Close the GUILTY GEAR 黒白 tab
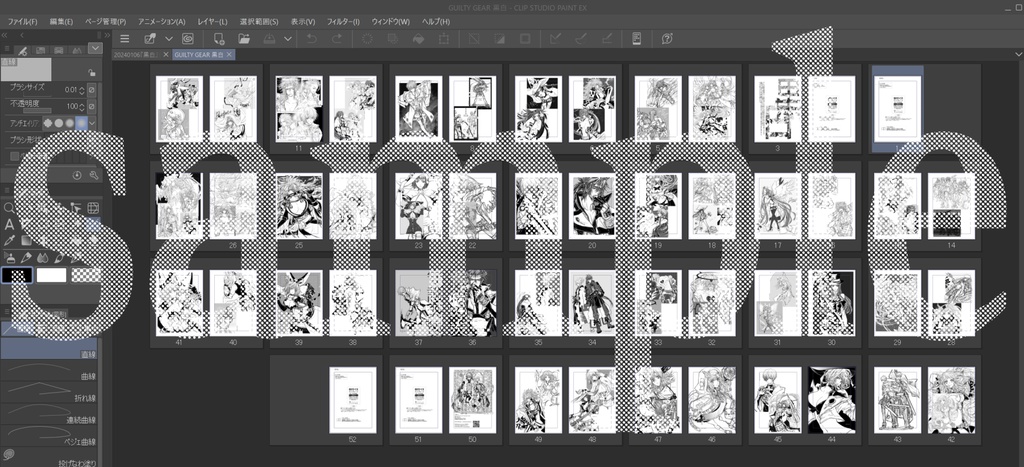 coord(229,55)
